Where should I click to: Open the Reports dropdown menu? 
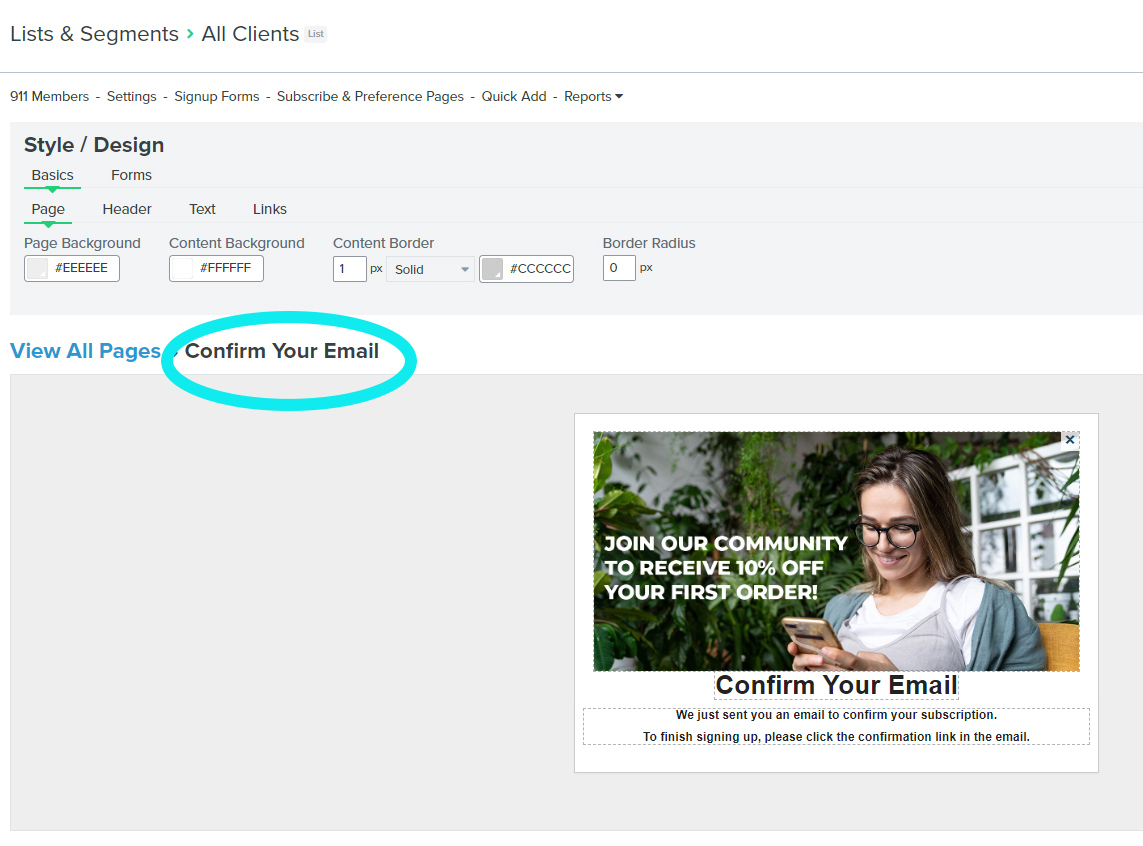pos(593,96)
